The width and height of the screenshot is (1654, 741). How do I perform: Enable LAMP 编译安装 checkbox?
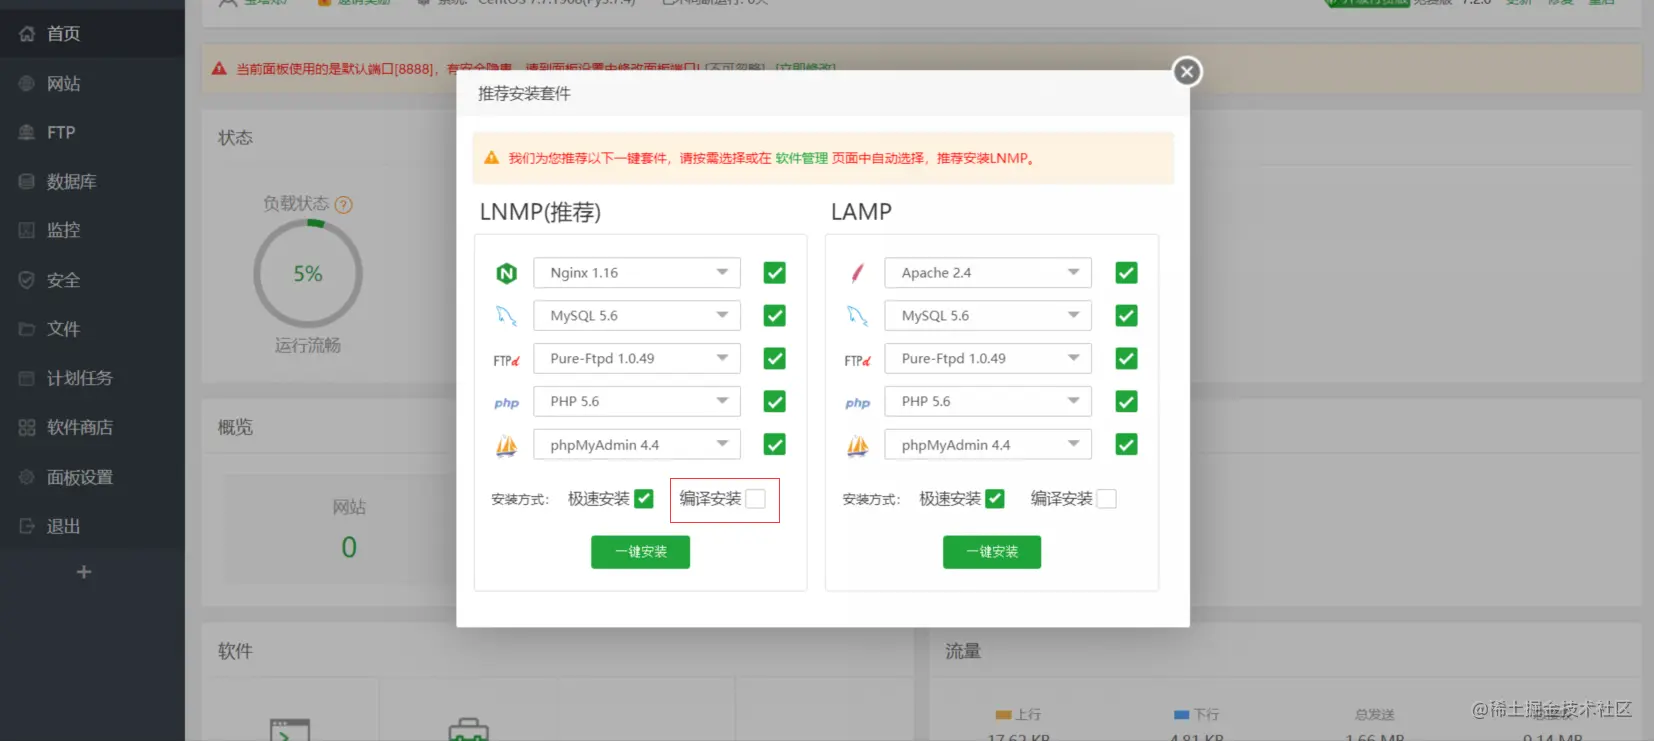click(x=1107, y=499)
